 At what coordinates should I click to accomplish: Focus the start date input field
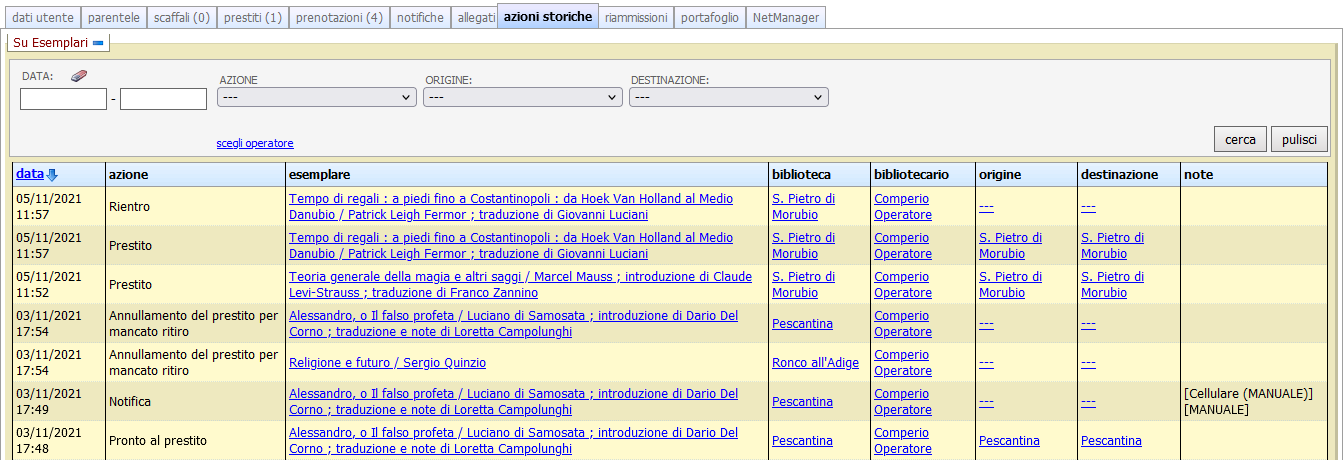click(63, 99)
